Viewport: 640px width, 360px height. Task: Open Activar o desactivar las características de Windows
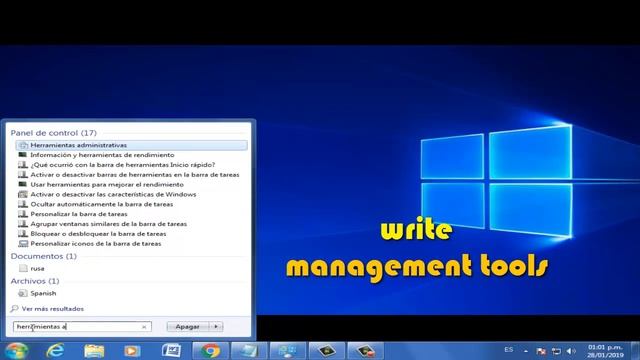point(113,194)
